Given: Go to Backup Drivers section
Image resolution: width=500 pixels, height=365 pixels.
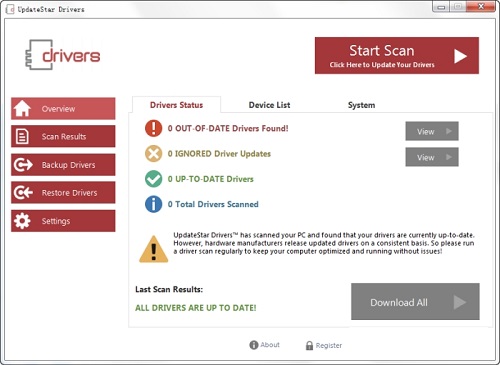Looking at the screenshot, I should (63, 165).
